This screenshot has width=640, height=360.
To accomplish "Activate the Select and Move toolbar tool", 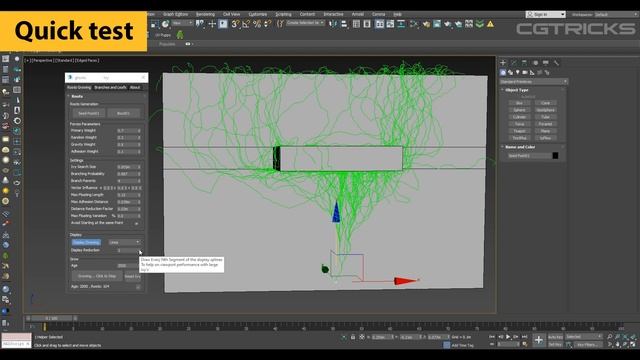I will [x=212, y=24].
